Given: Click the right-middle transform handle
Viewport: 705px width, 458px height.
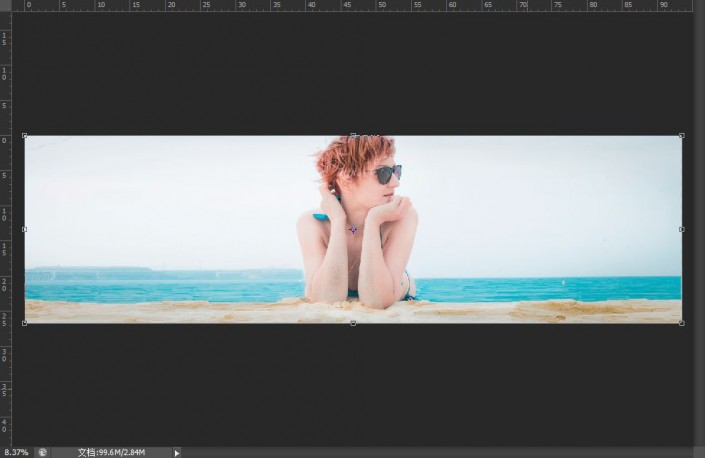Looking at the screenshot, I should (682, 229).
